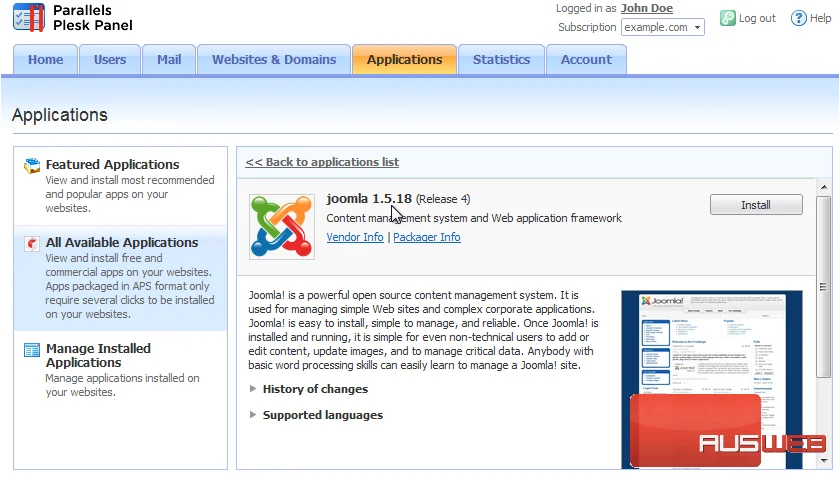Image resolution: width=840 pixels, height=480 pixels.
Task: Go to the Home tab
Action: [46, 59]
